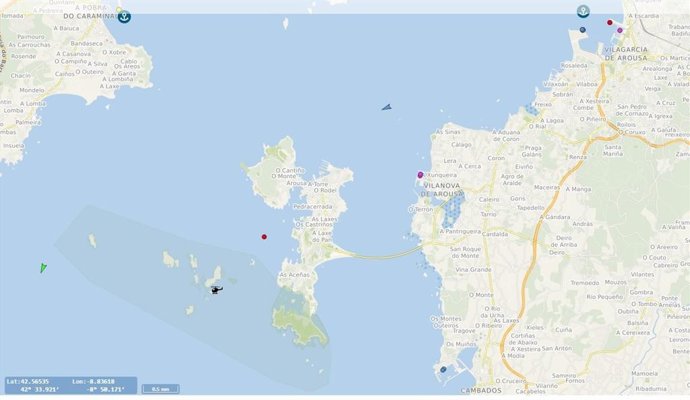Viewport: 690px width, 400px height.
Task: Select the purple marker near Xunqueira
Action: [420, 175]
